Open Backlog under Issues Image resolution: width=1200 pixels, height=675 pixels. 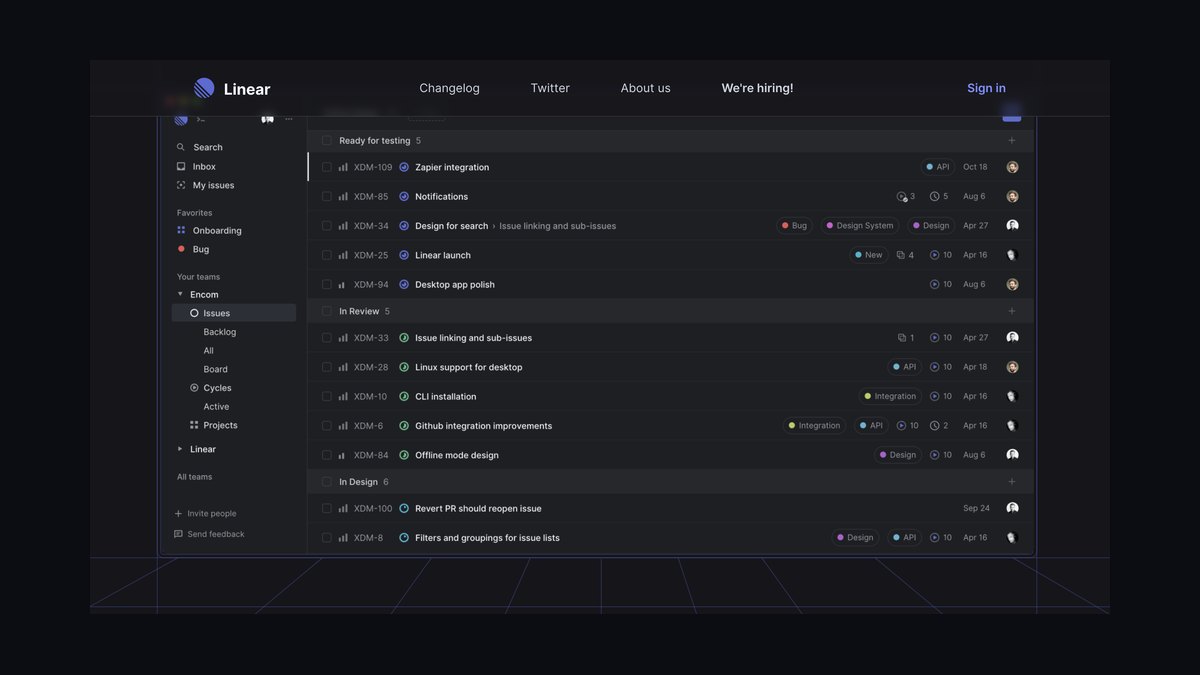[220, 332]
